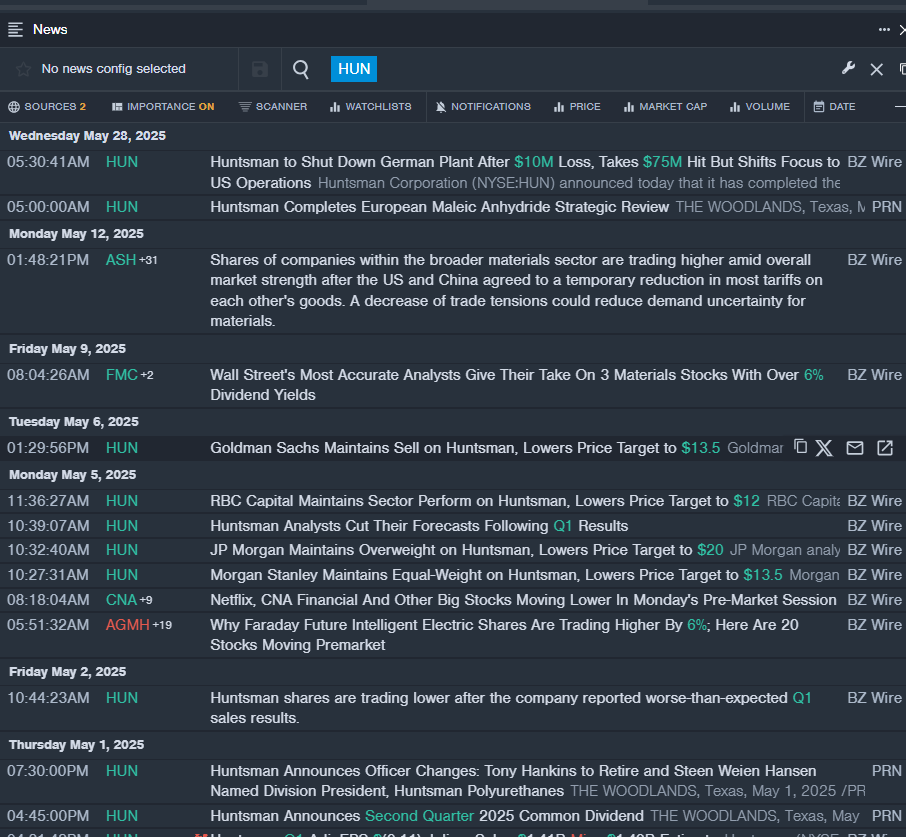
Task: Click the News panel menu icon
Action: 15,29
